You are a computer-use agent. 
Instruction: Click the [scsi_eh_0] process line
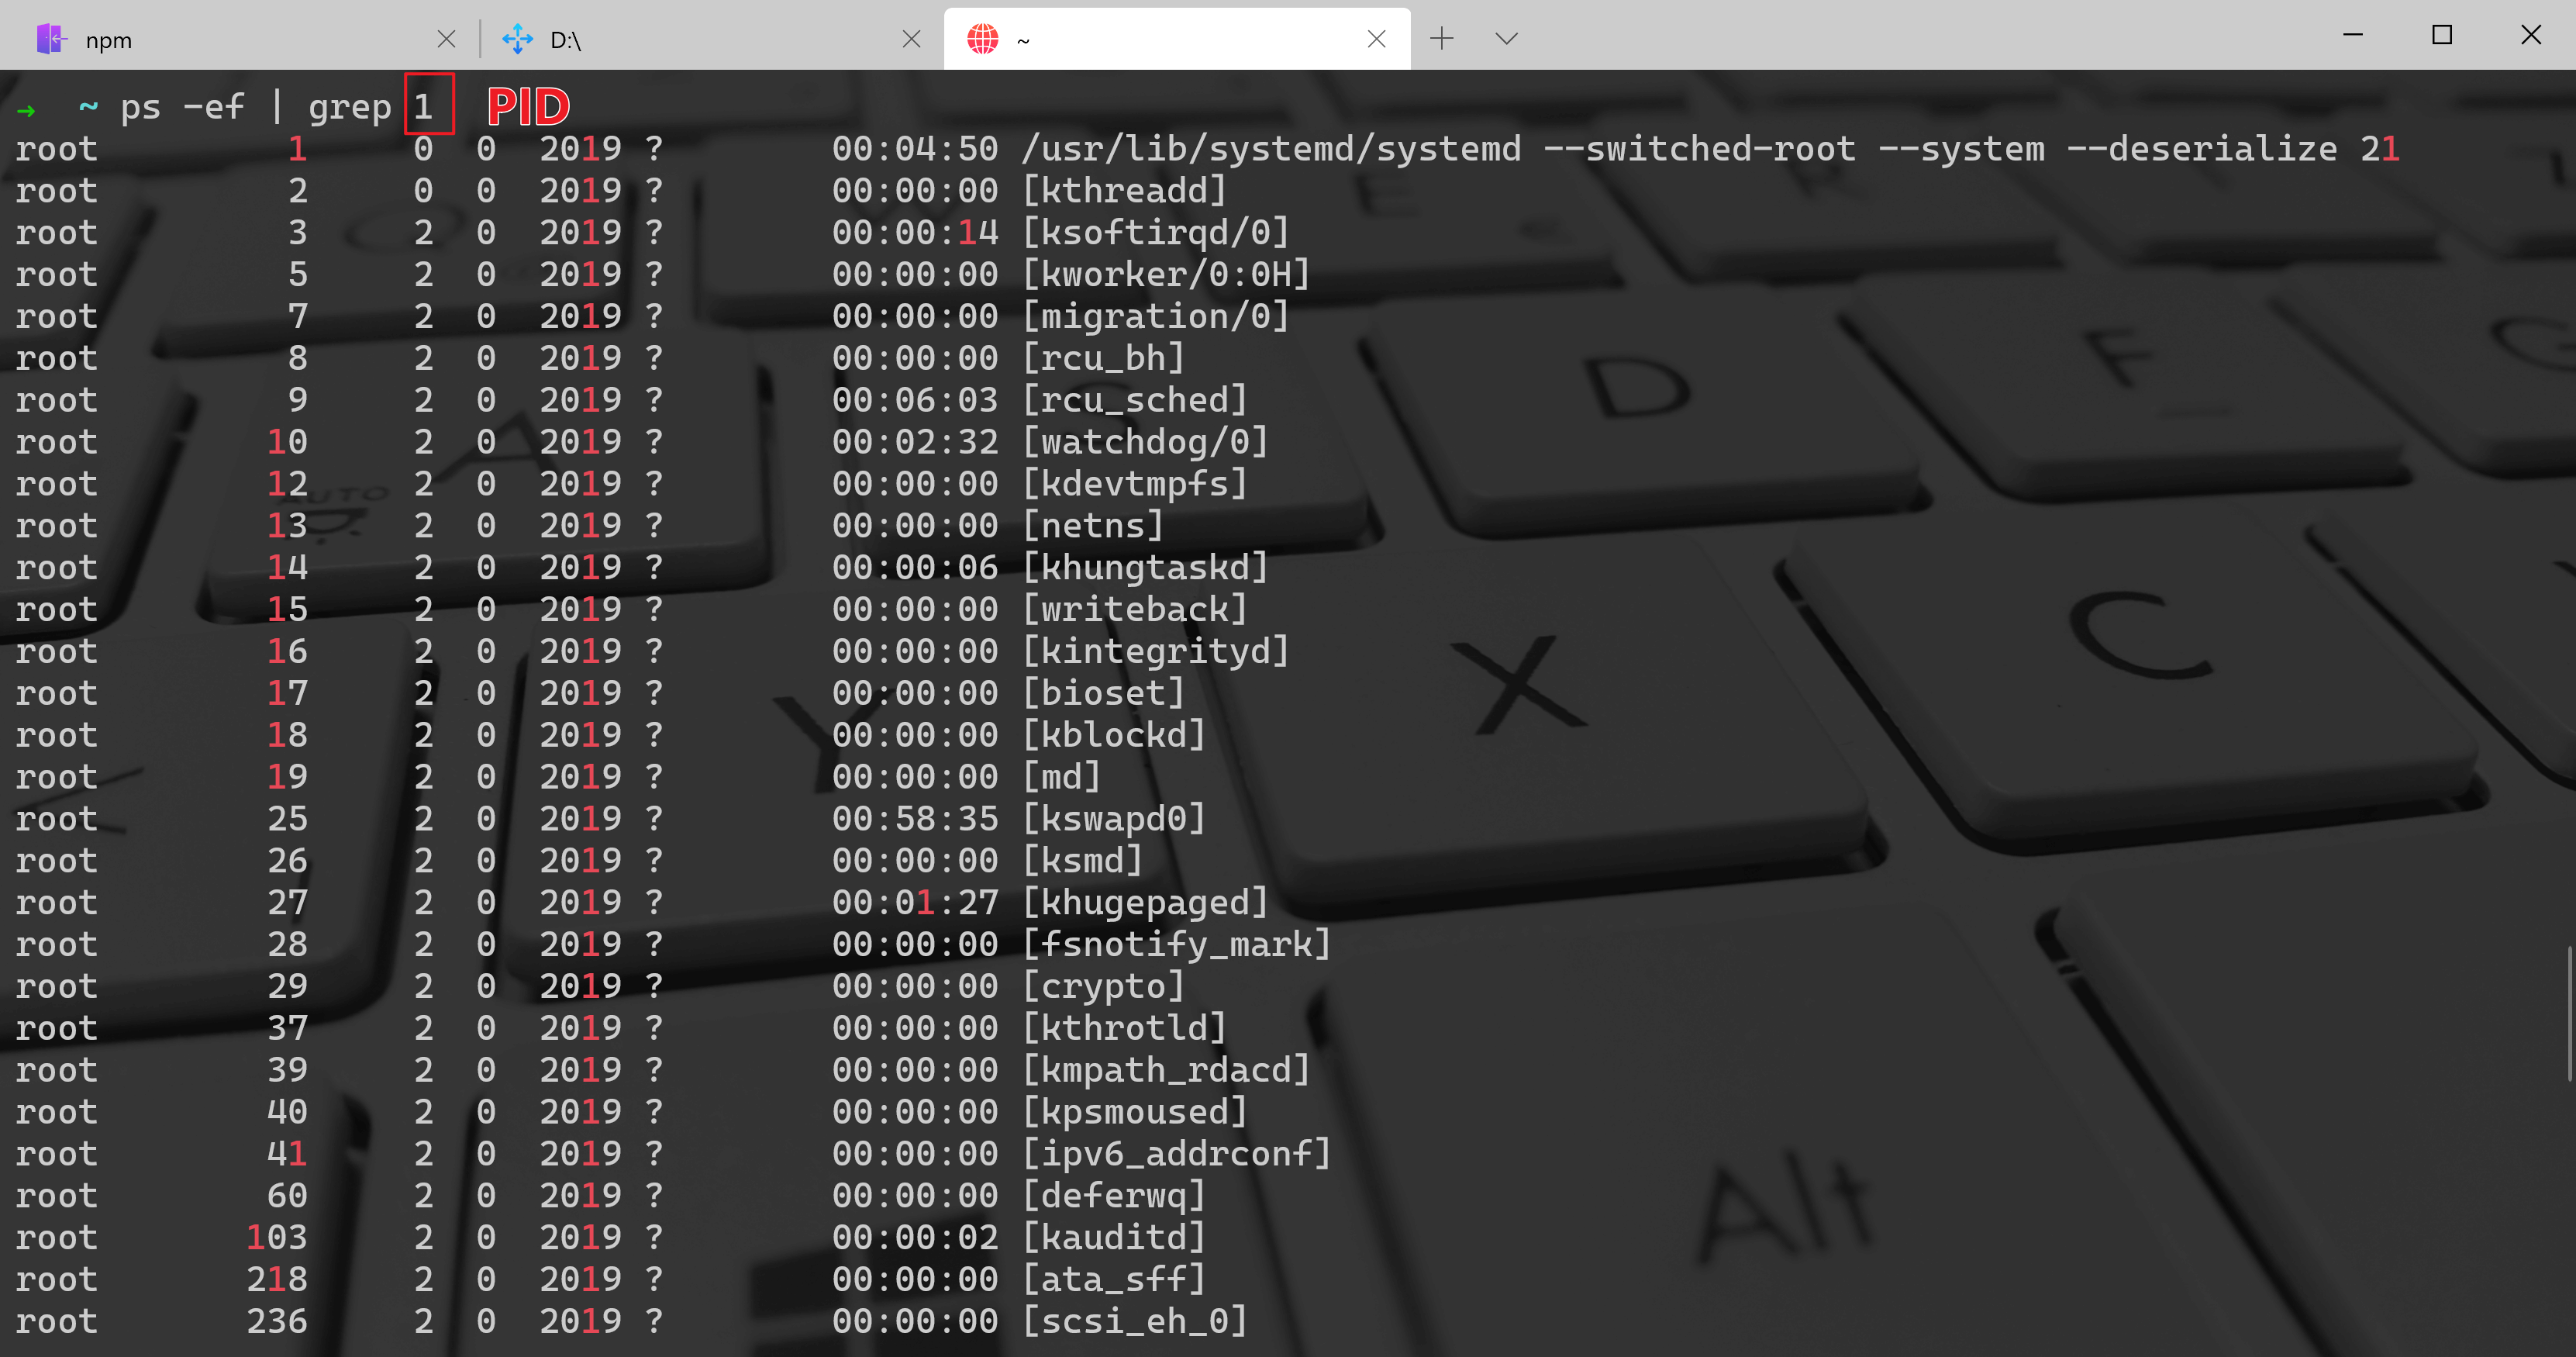[1134, 1321]
